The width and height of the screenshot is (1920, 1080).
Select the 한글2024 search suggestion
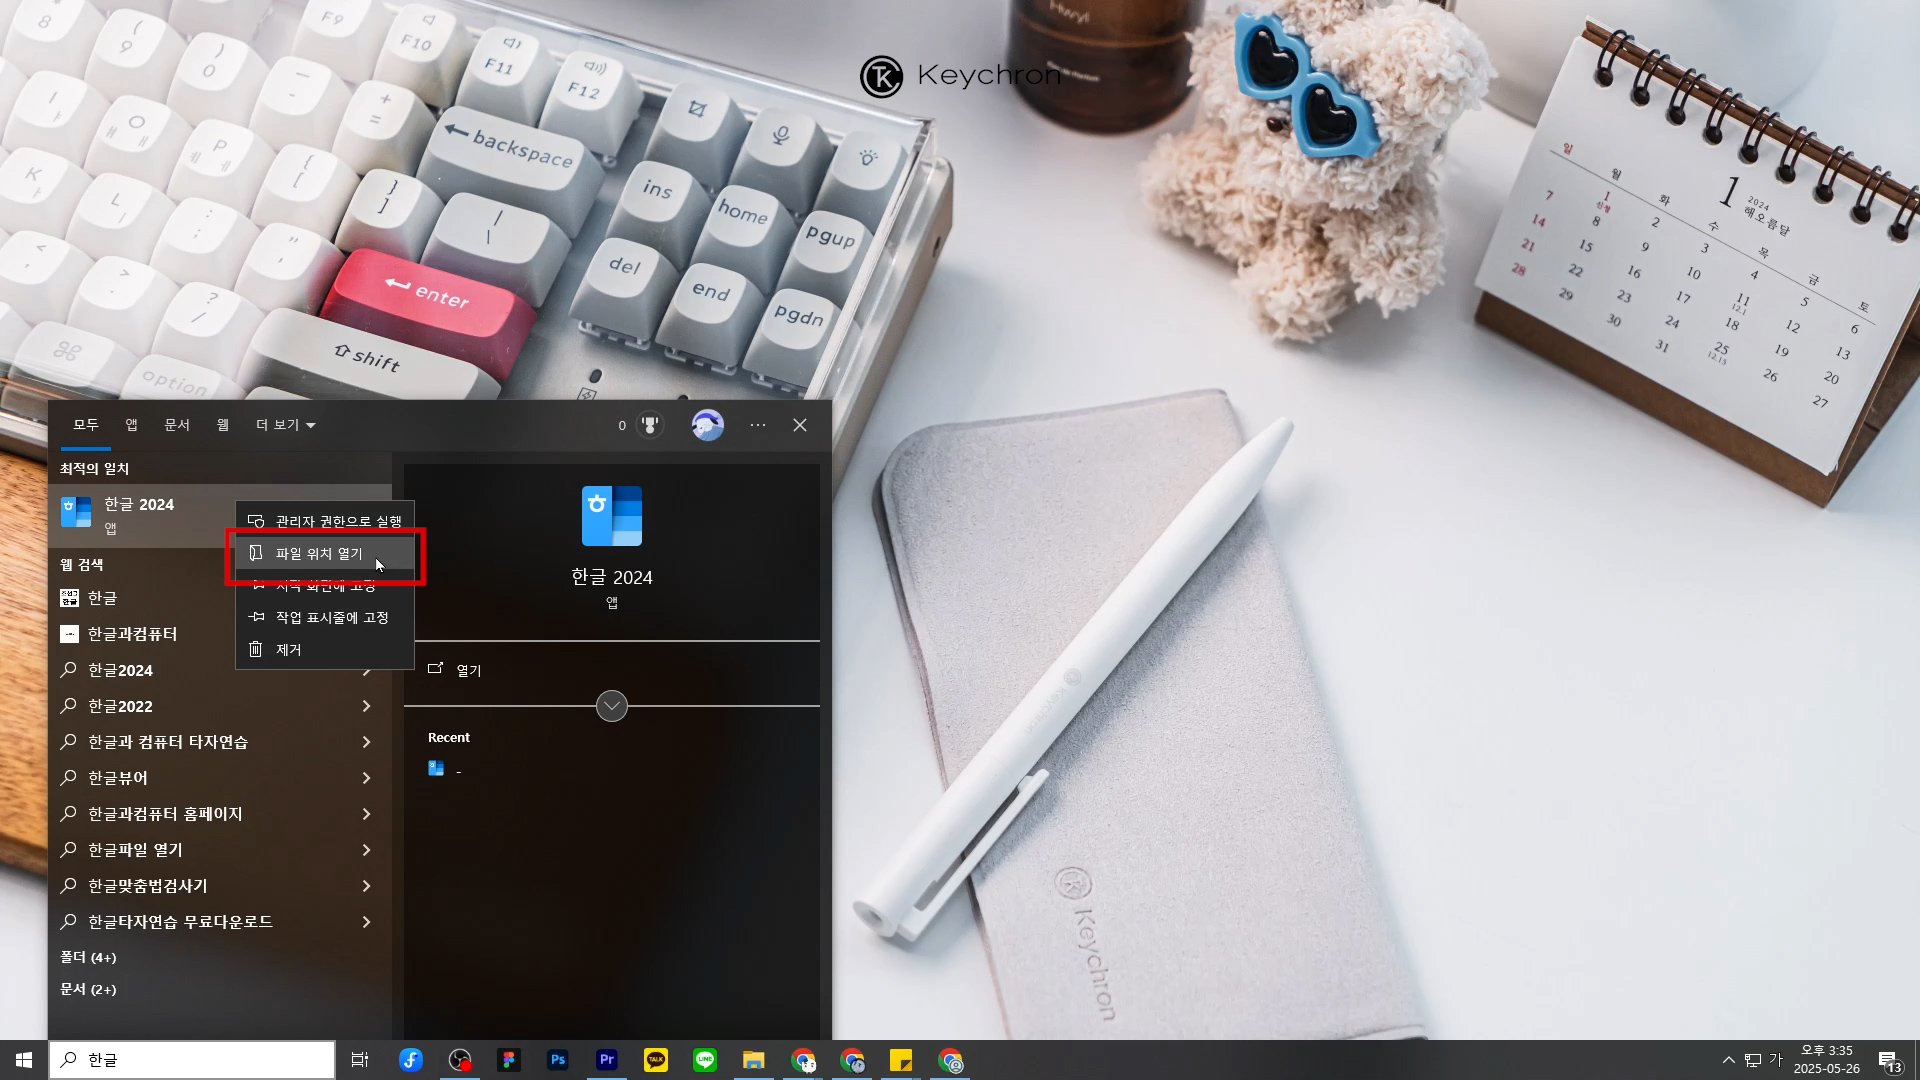tap(121, 670)
